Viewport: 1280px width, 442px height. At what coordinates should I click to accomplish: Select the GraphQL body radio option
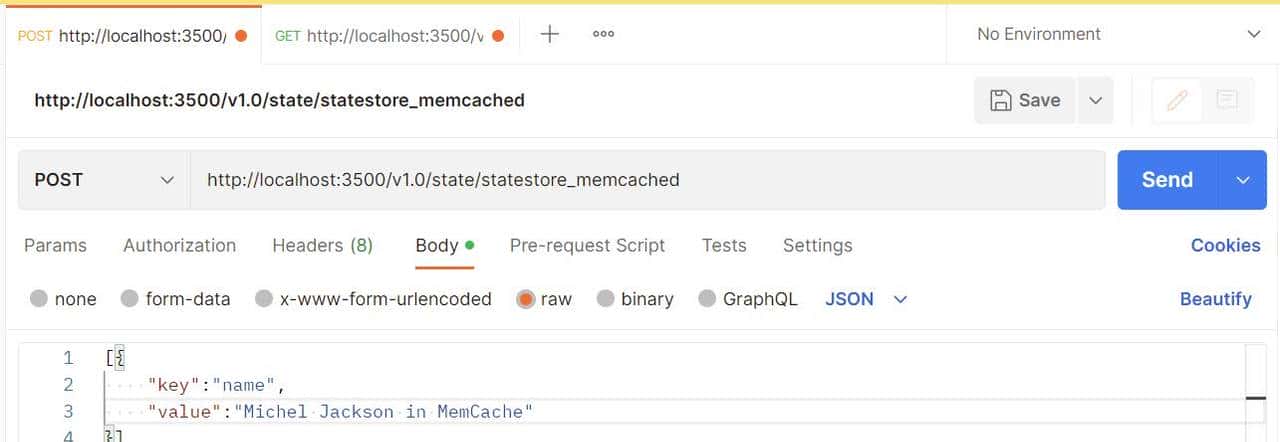[x=707, y=299]
